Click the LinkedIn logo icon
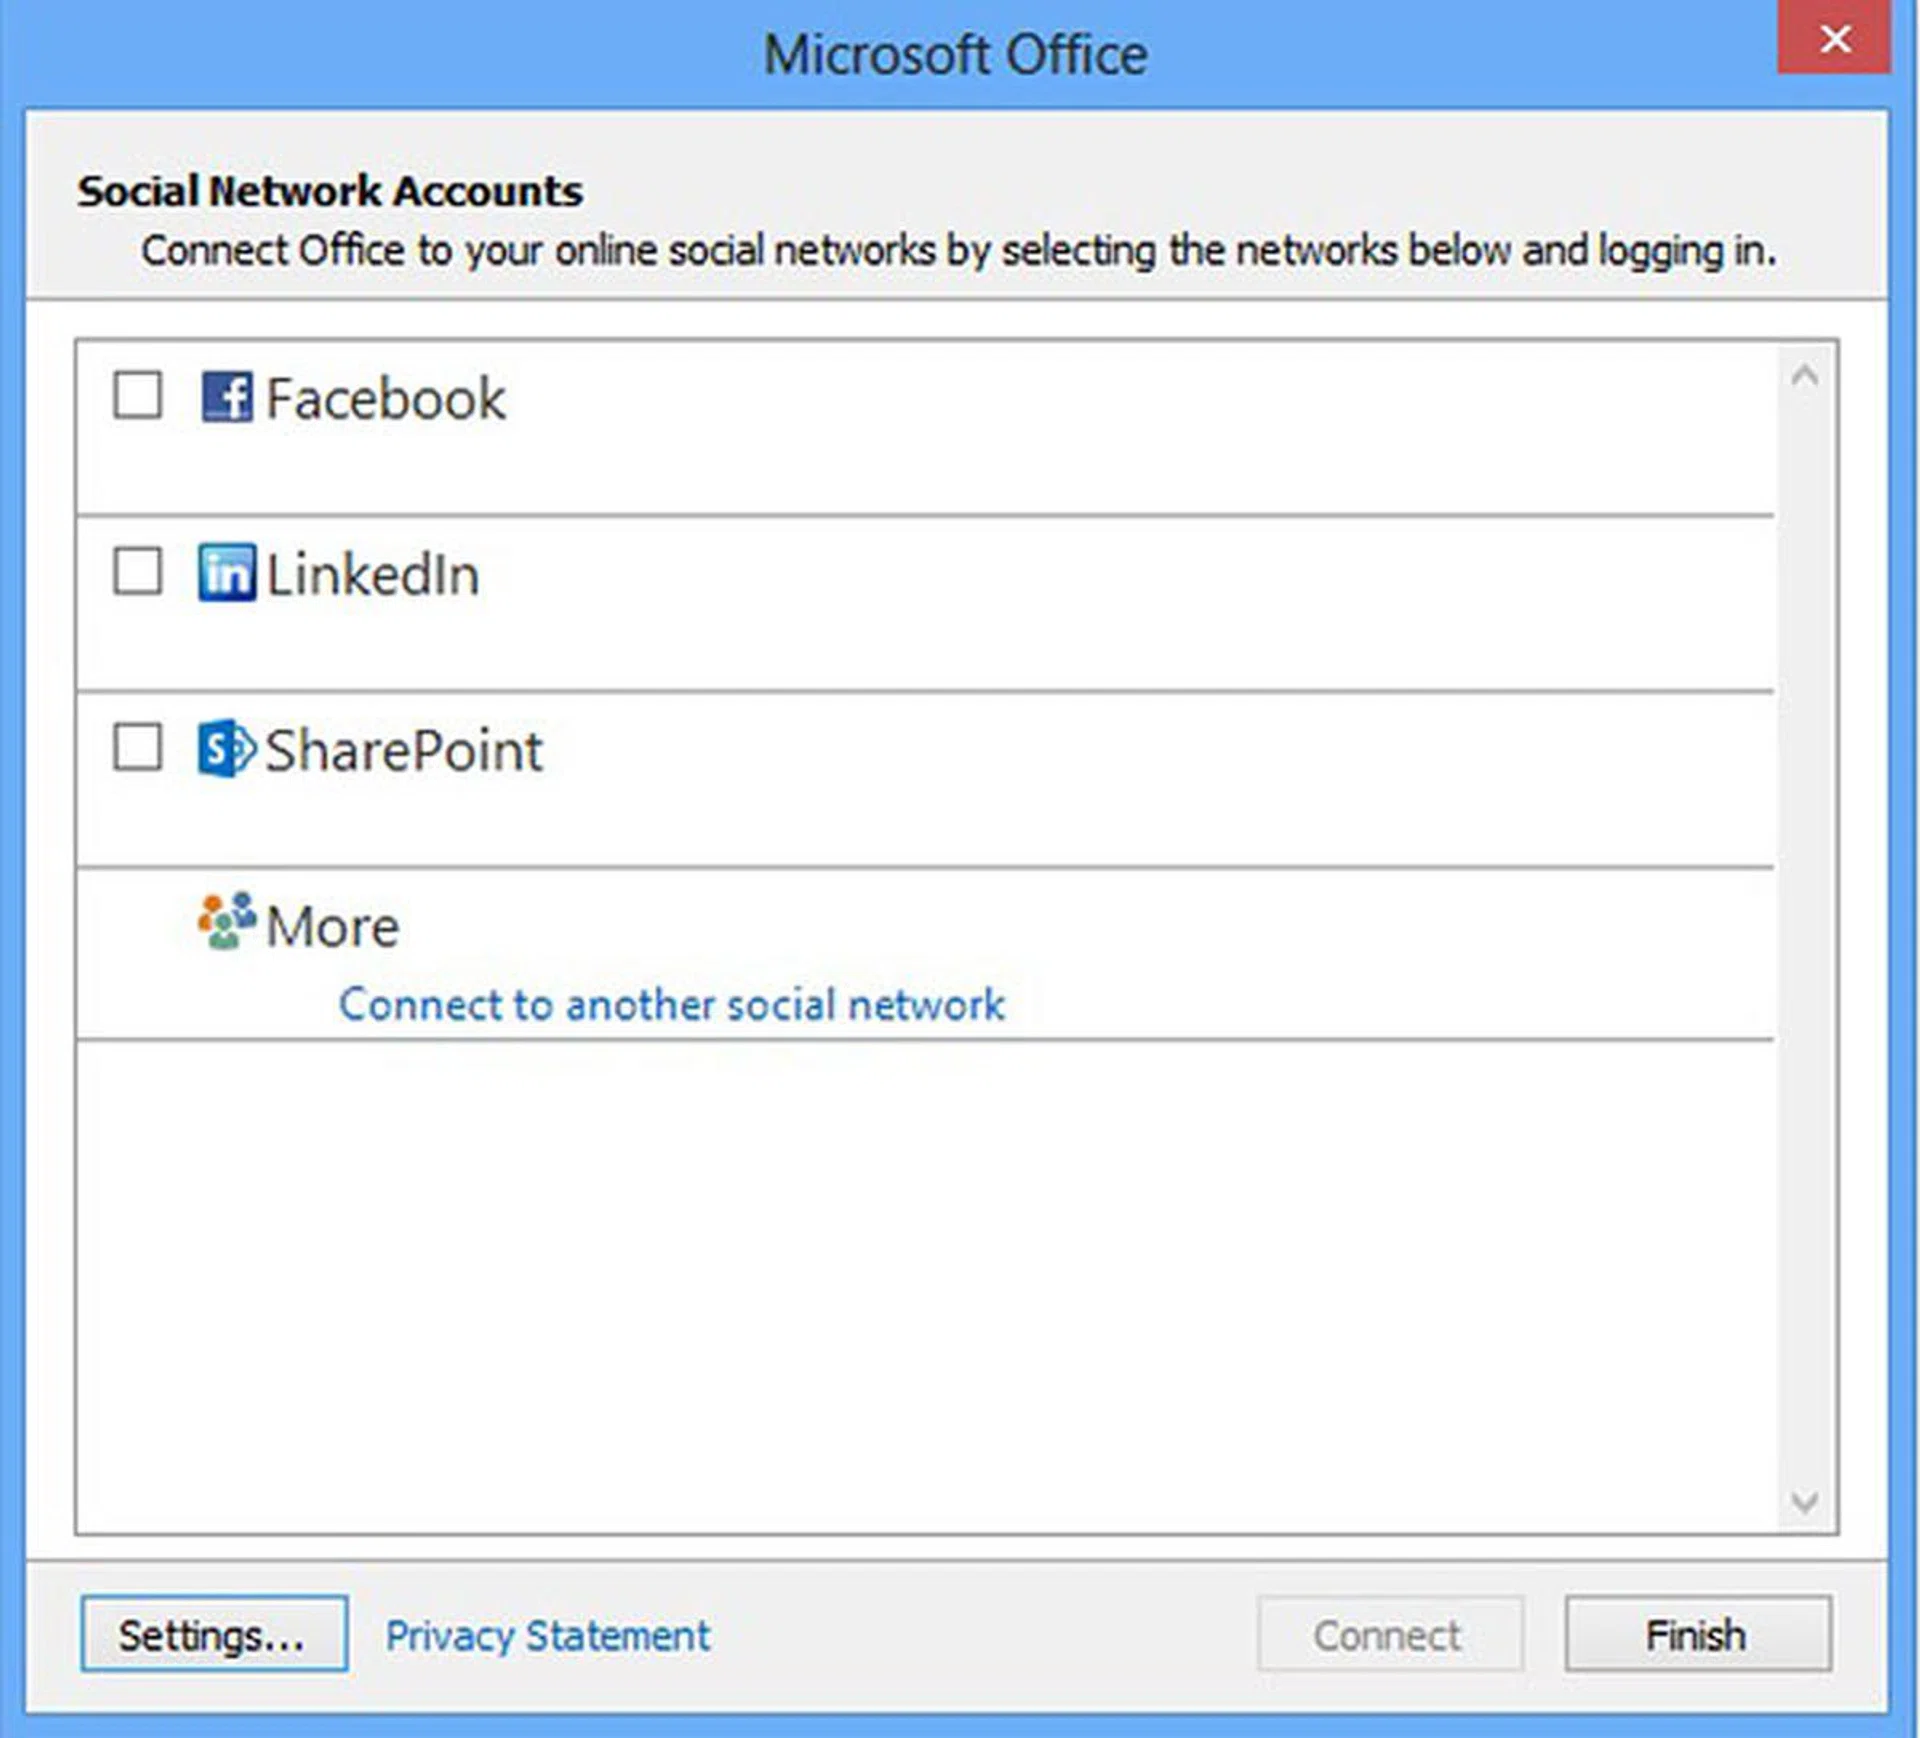The width and height of the screenshot is (1920, 1738). [x=227, y=573]
